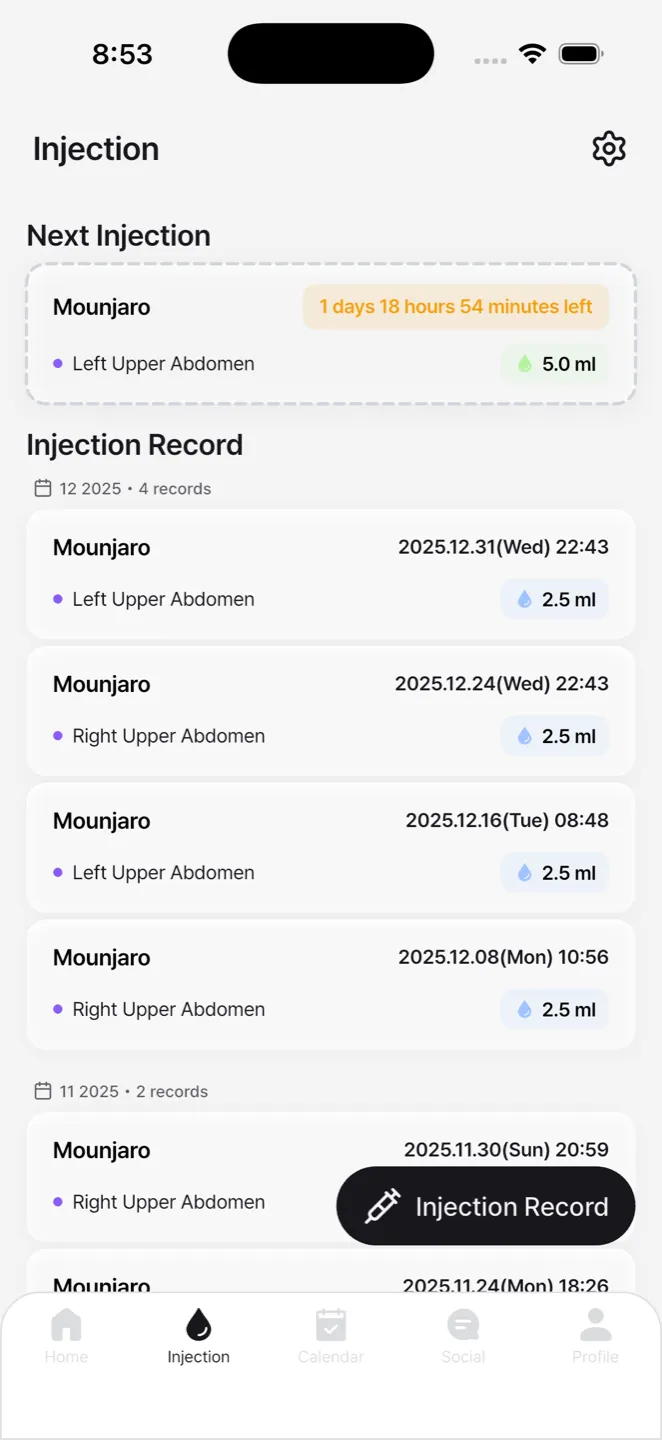Tap the Injection droplet icon in nav bar
This screenshot has height=1440, width=662.
tap(198, 1325)
